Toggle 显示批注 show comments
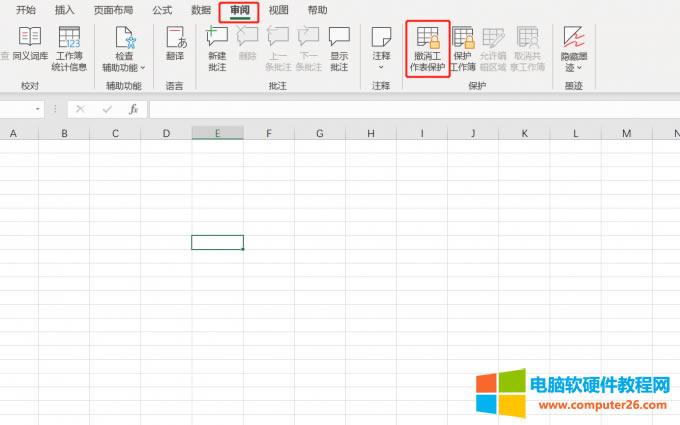The width and height of the screenshot is (680, 425). click(x=339, y=49)
